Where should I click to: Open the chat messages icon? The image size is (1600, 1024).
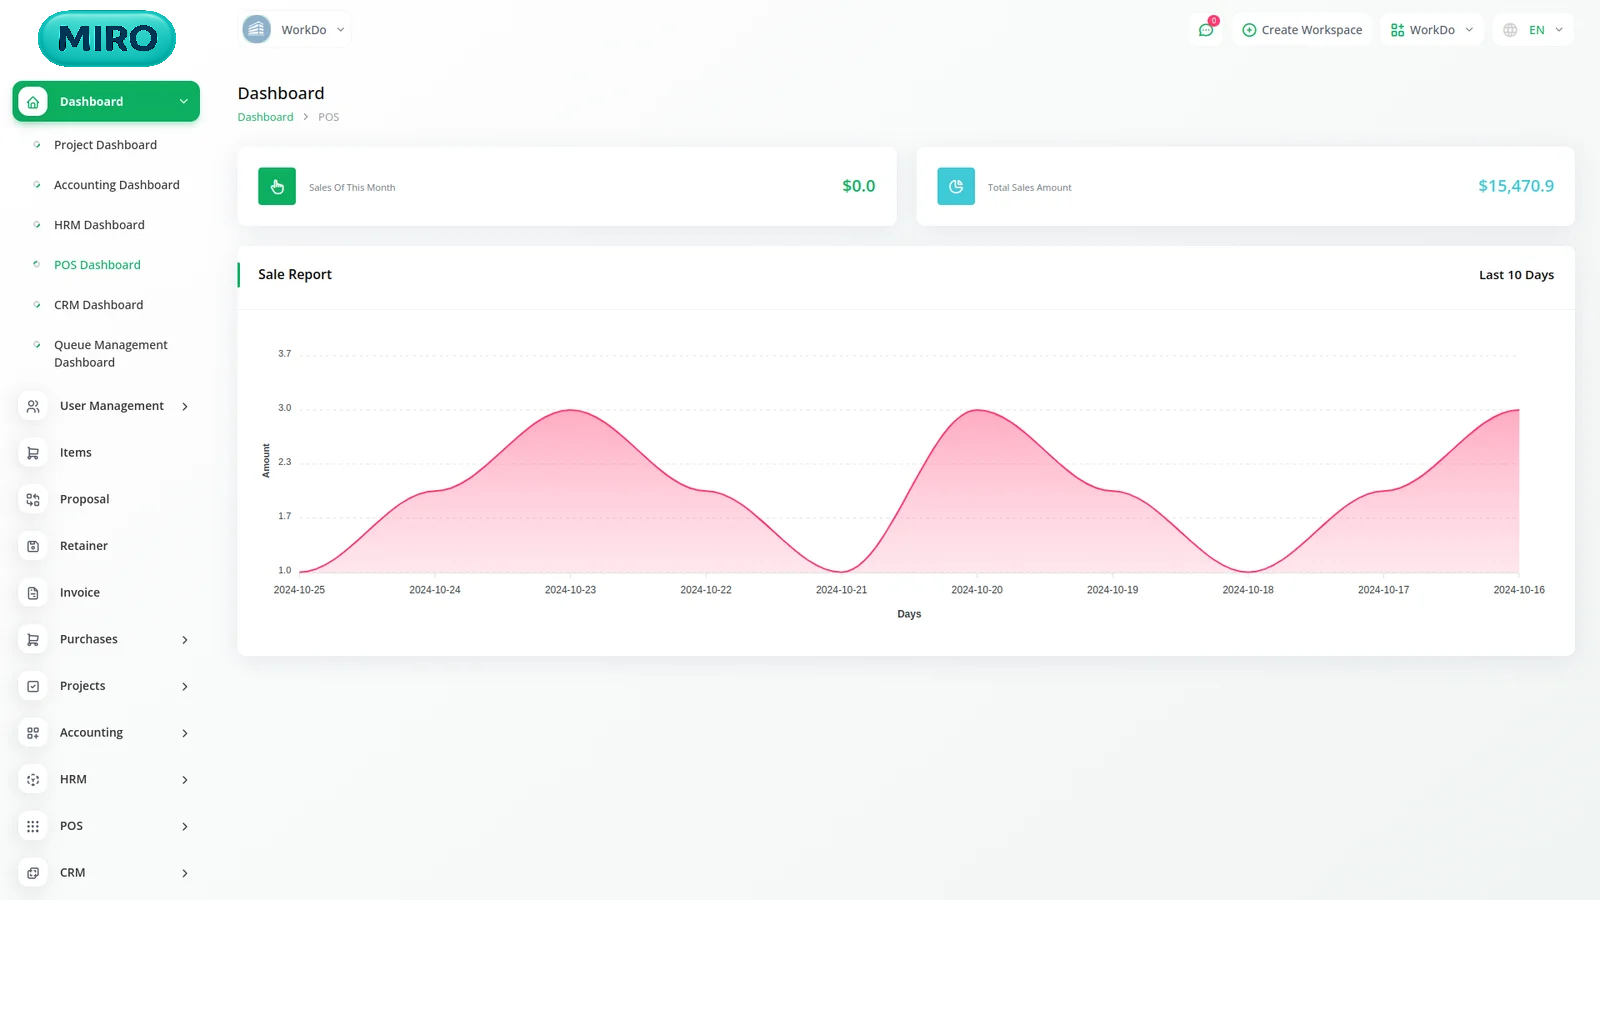[x=1206, y=30]
